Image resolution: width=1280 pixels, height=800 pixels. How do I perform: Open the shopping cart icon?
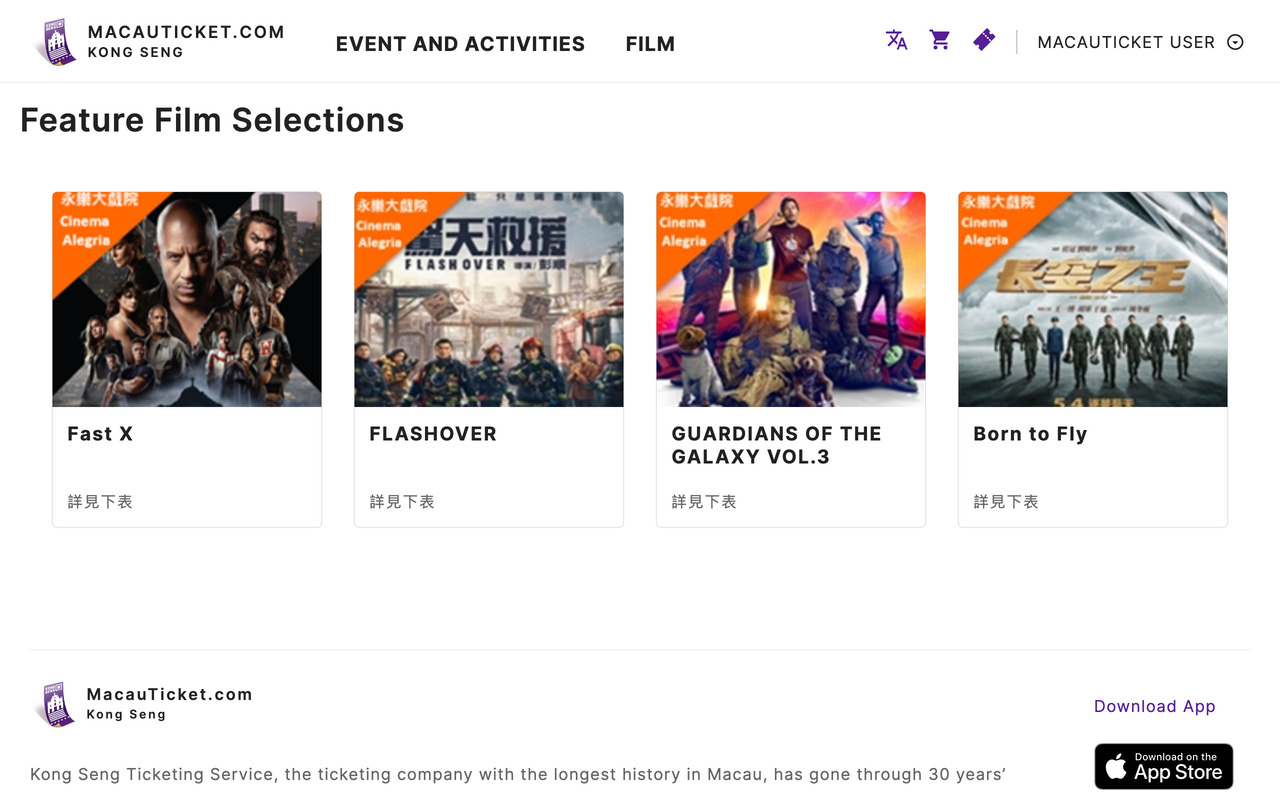940,40
